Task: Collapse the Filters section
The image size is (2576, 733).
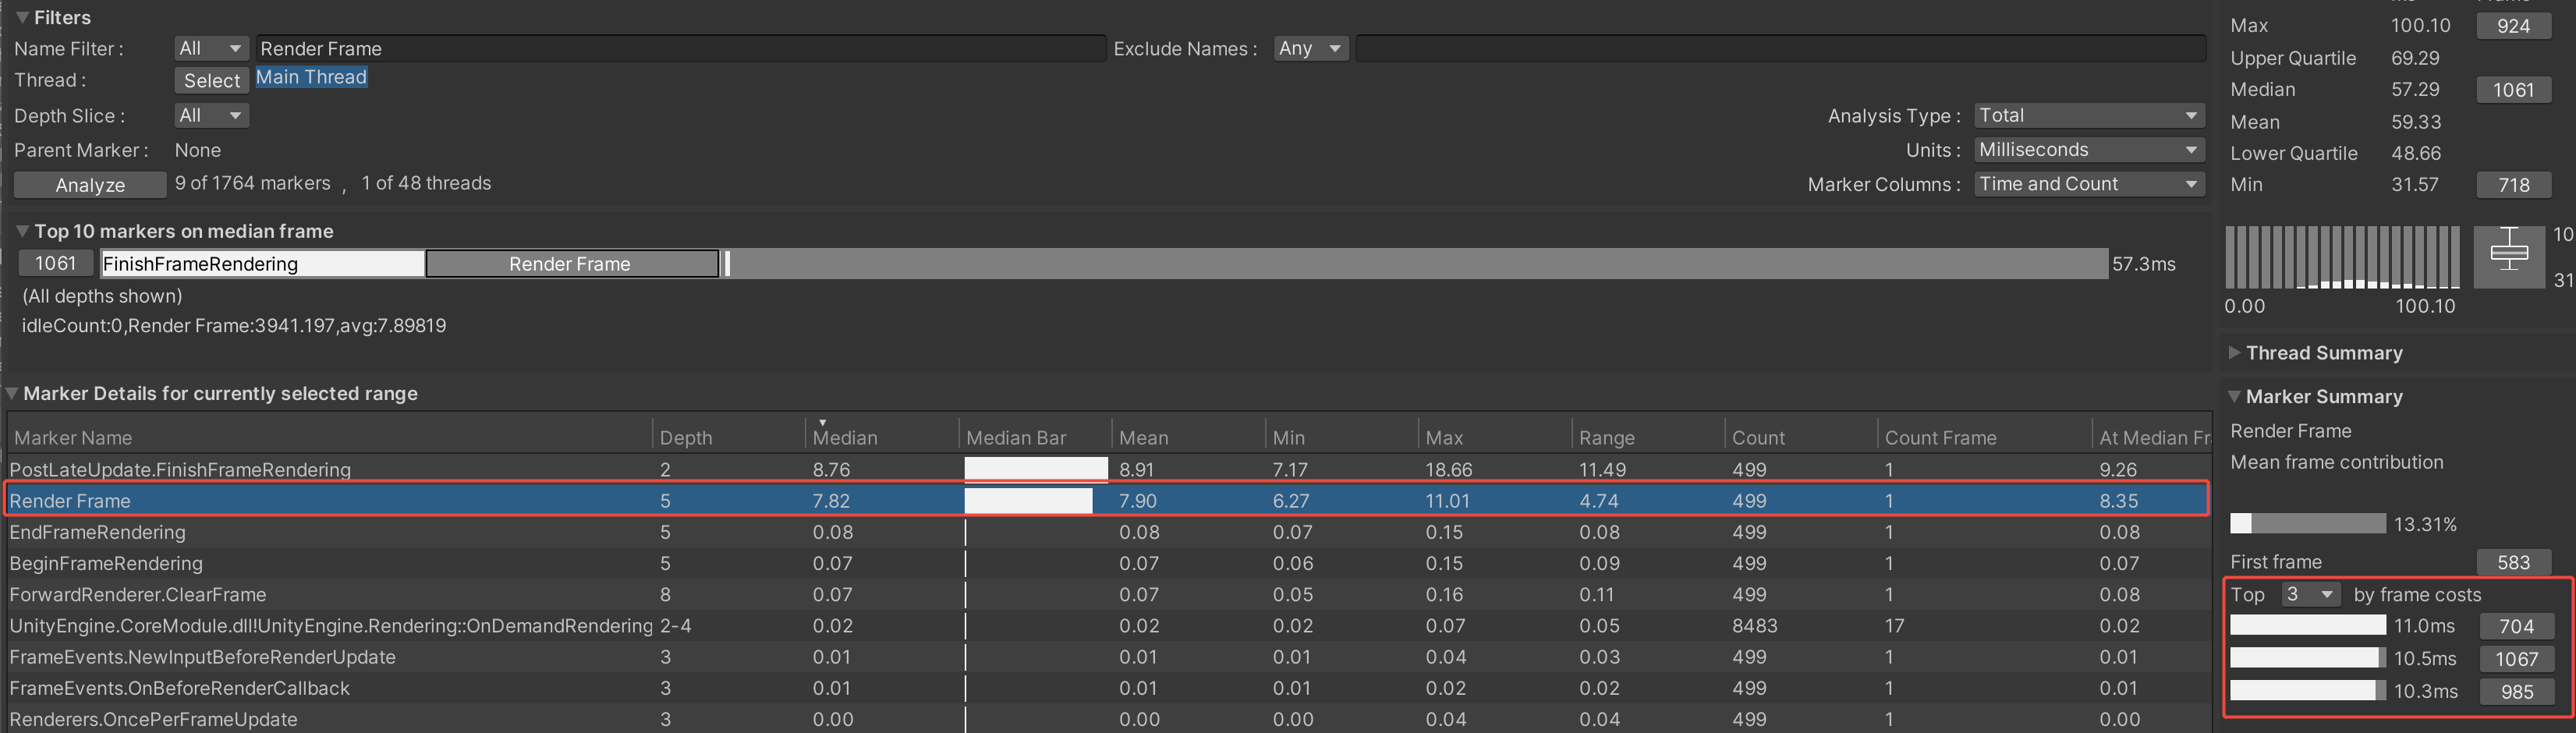Action: (x=22, y=18)
